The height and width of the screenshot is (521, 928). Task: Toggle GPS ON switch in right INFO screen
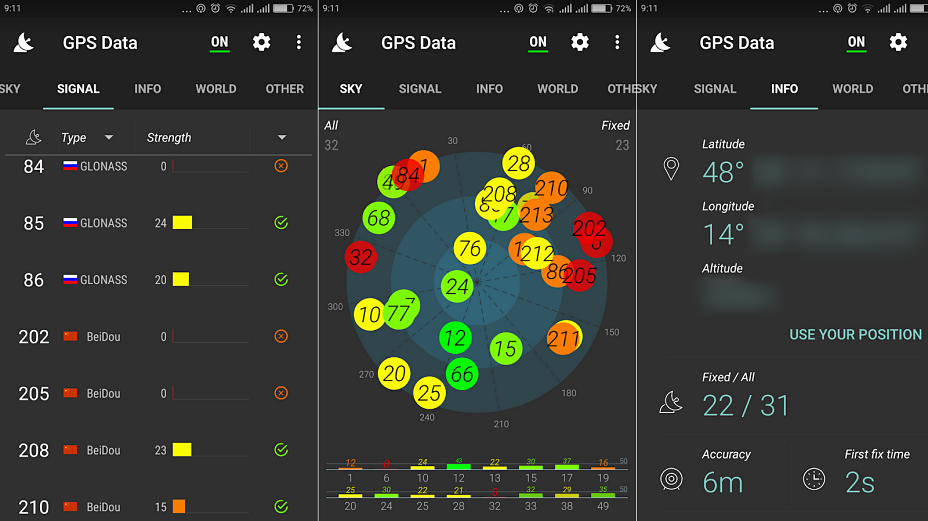[x=856, y=43]
